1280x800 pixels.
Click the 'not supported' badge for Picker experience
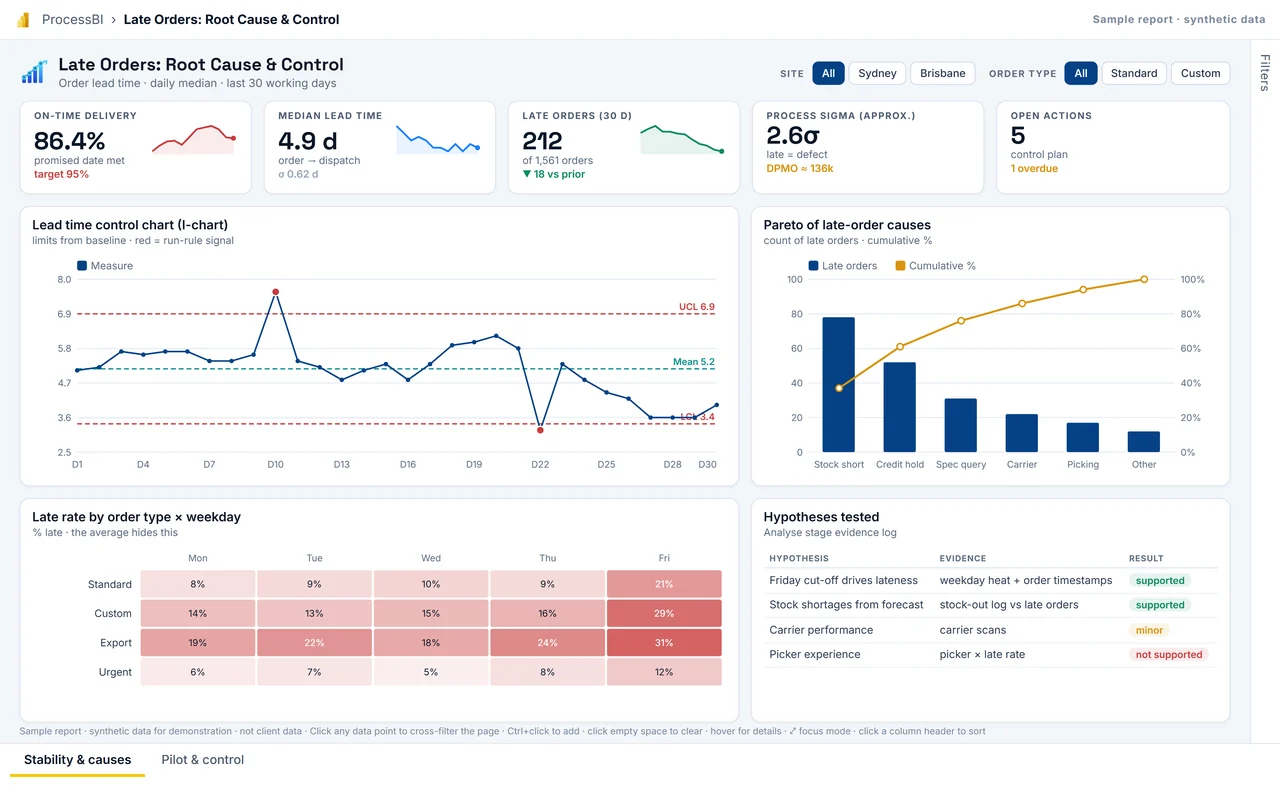[x=1169, y=655]
